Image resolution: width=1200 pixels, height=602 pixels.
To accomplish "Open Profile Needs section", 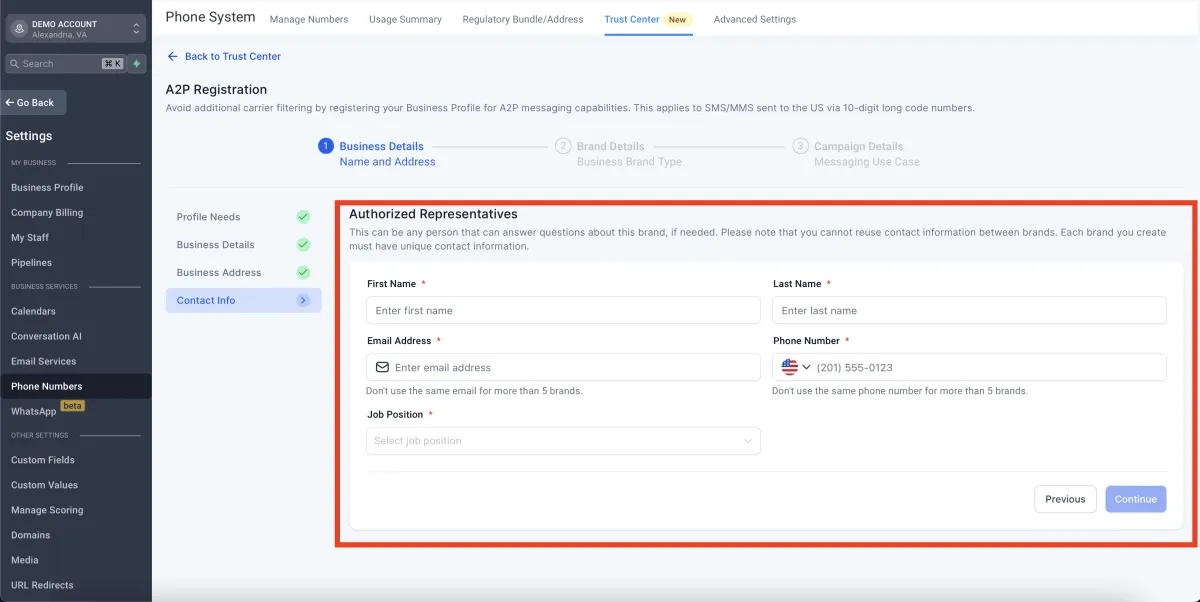I will click(243, 216).
